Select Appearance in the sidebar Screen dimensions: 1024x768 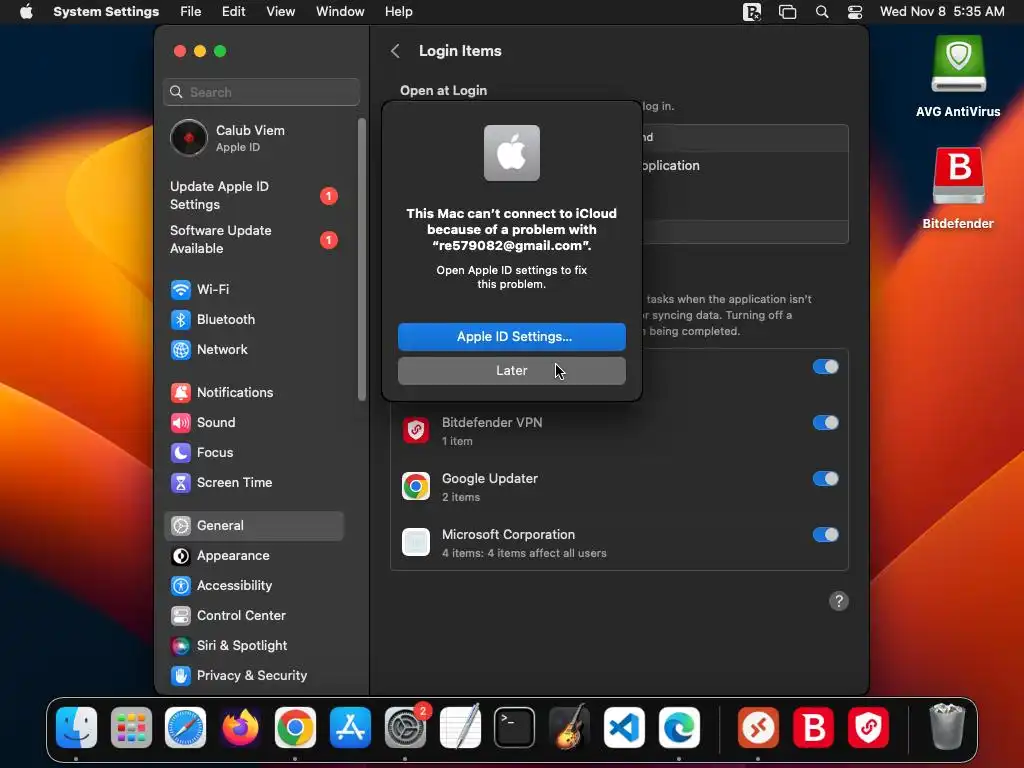pyautogui.click(x=253, y=556)
